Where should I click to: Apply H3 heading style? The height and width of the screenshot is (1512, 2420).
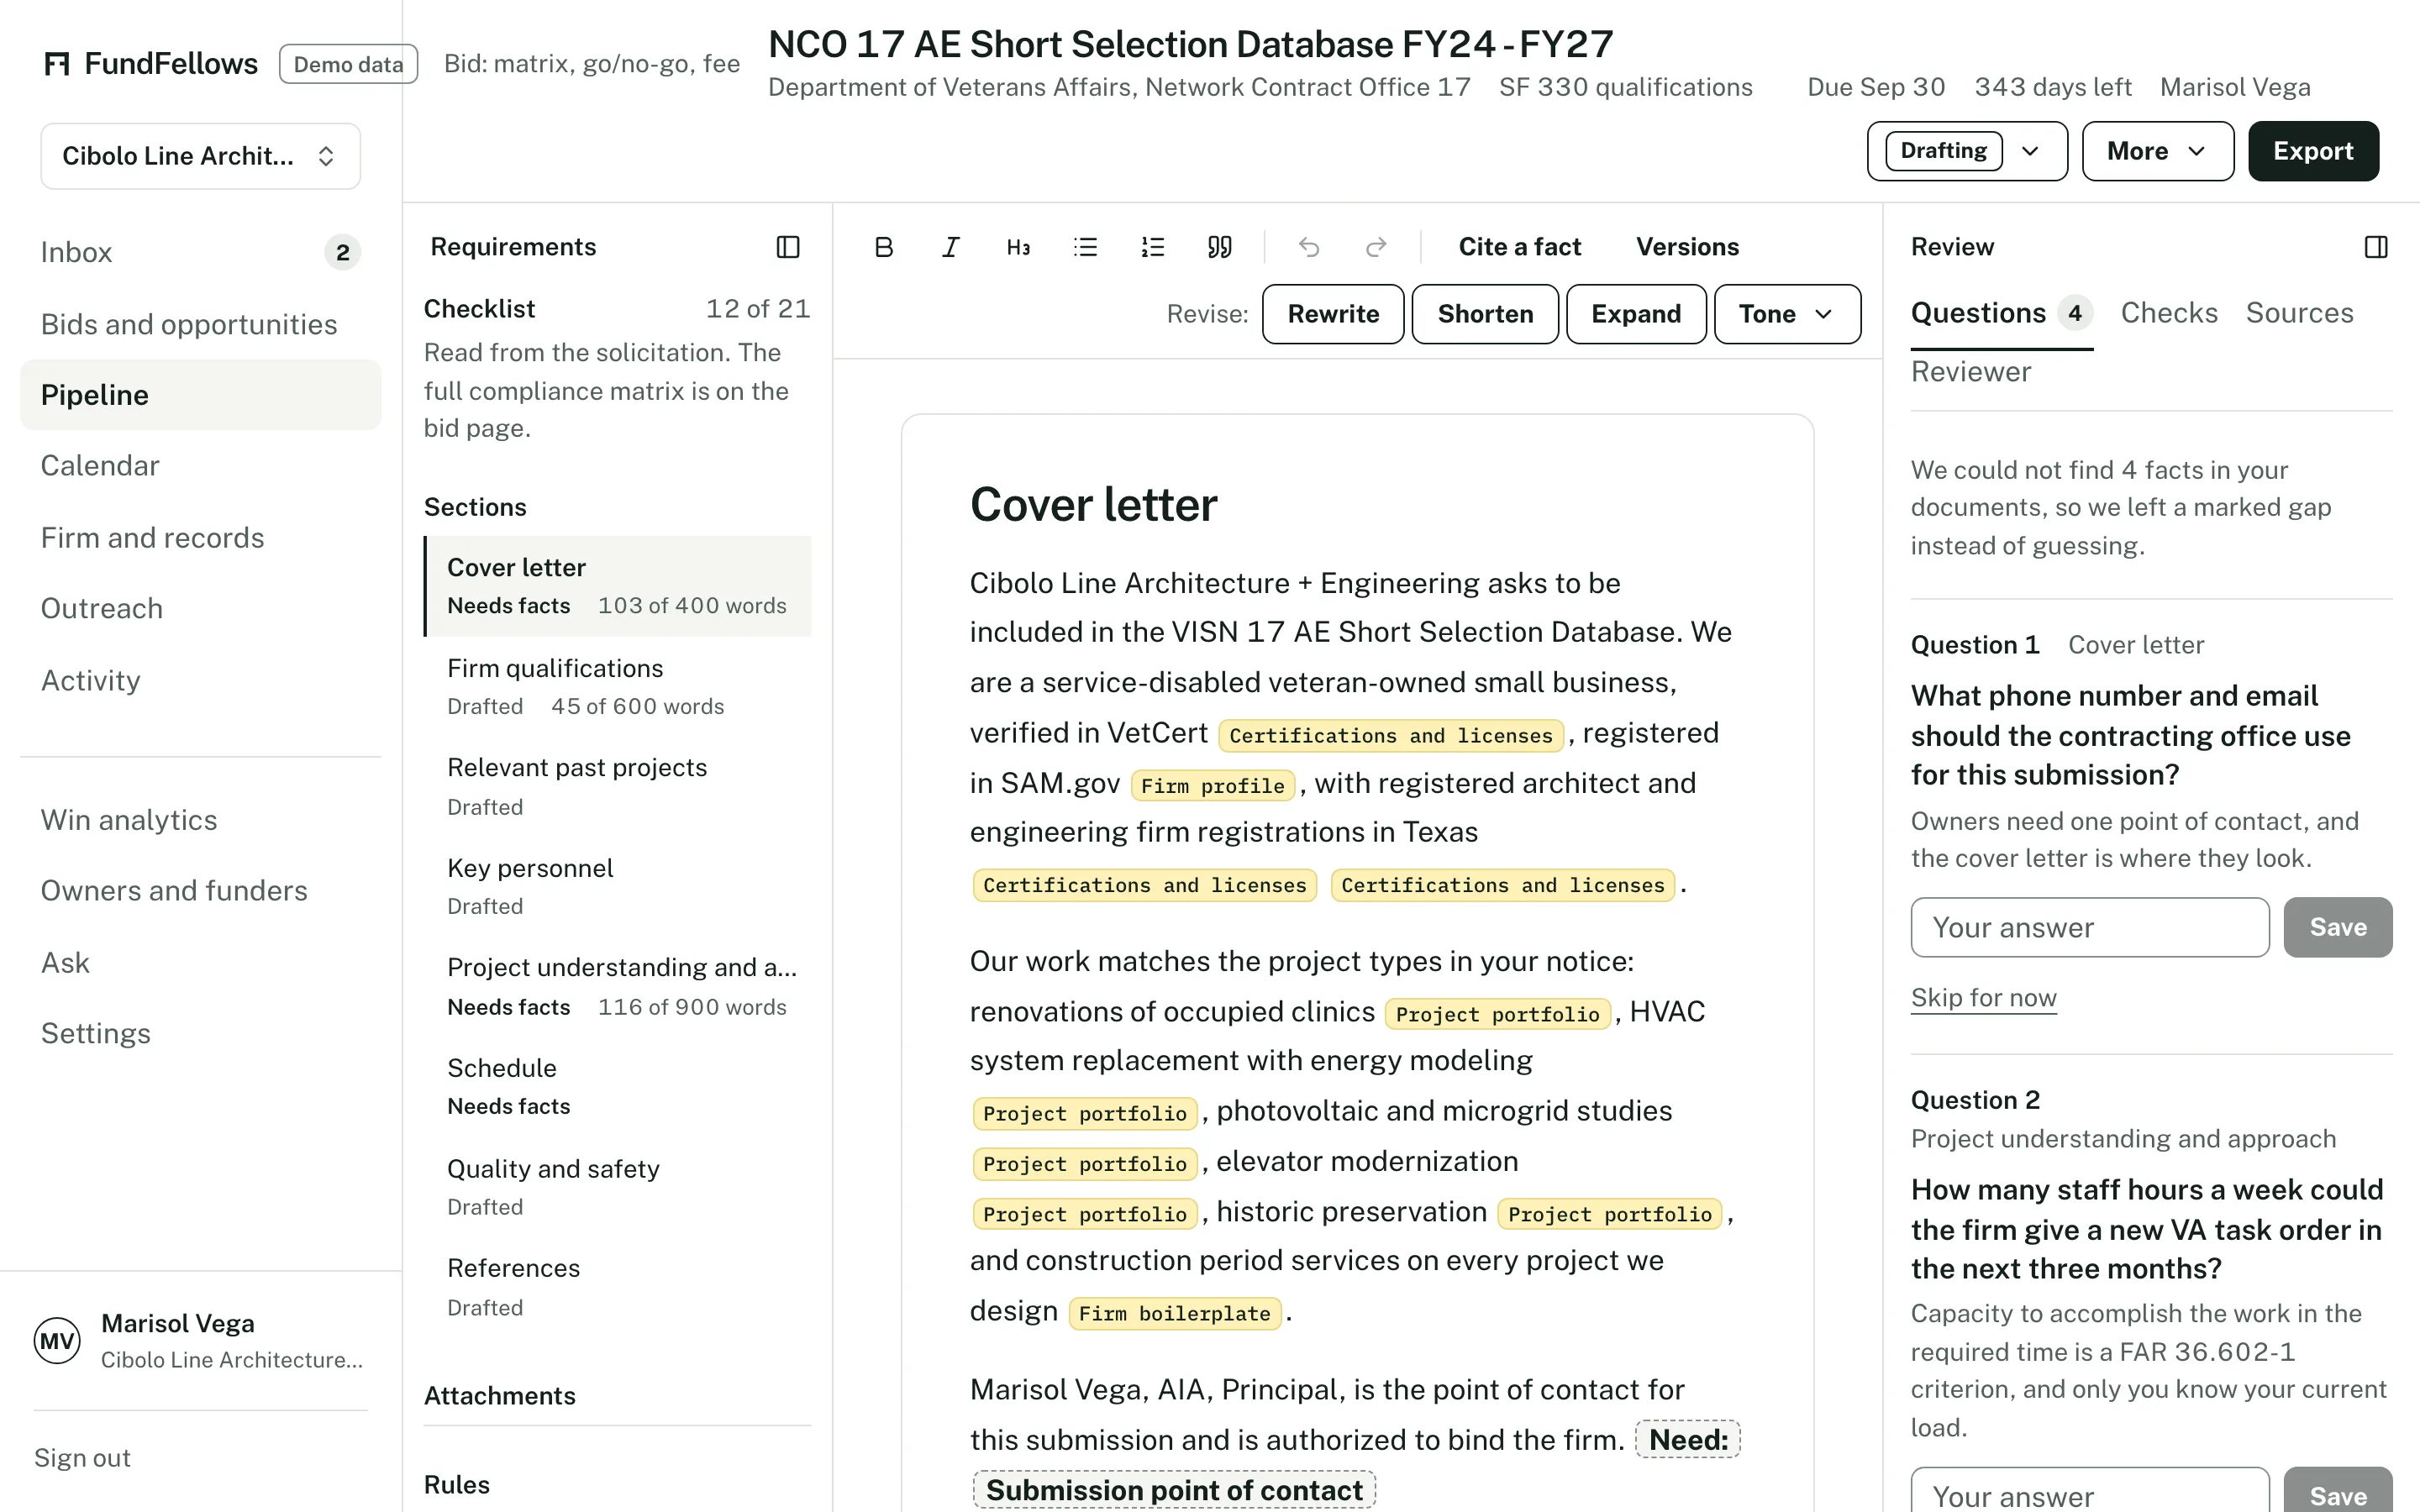(1018, 247)
